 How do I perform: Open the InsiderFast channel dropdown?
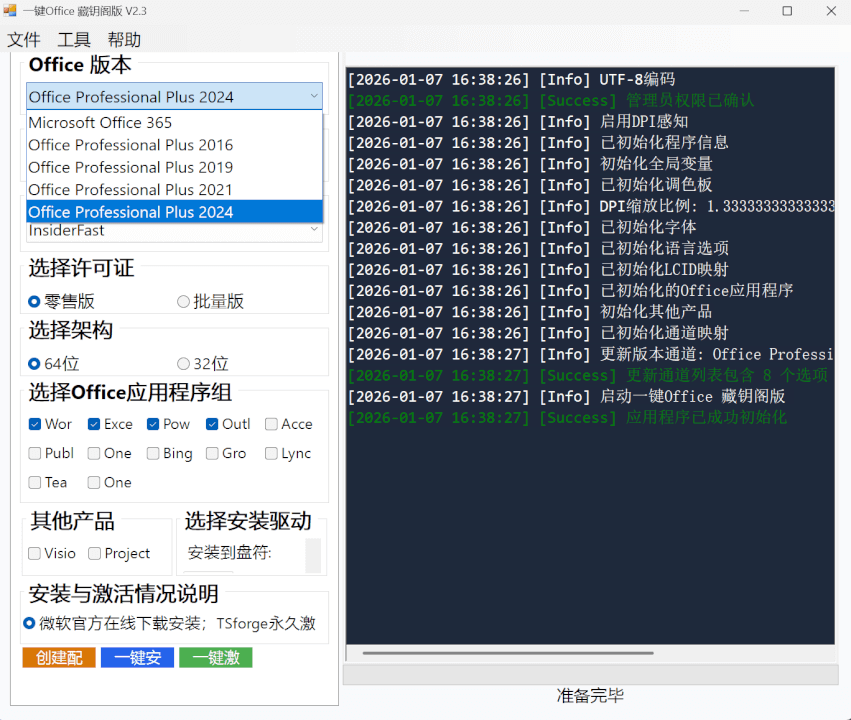(x=314, y=230)
